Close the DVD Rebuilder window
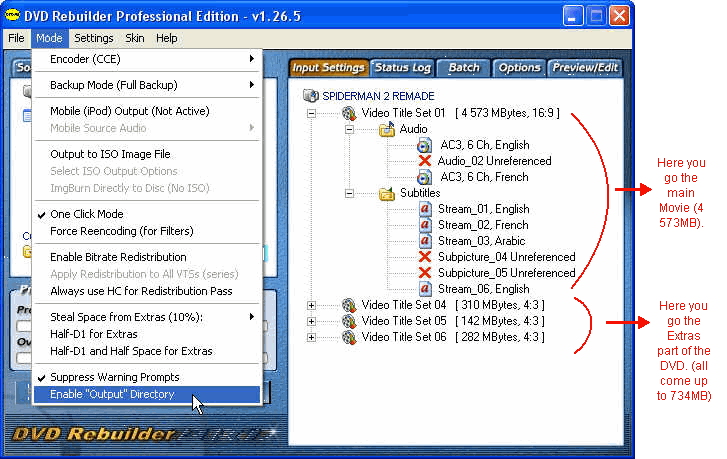Screen dimensions: 727x459 pos(619,16)
